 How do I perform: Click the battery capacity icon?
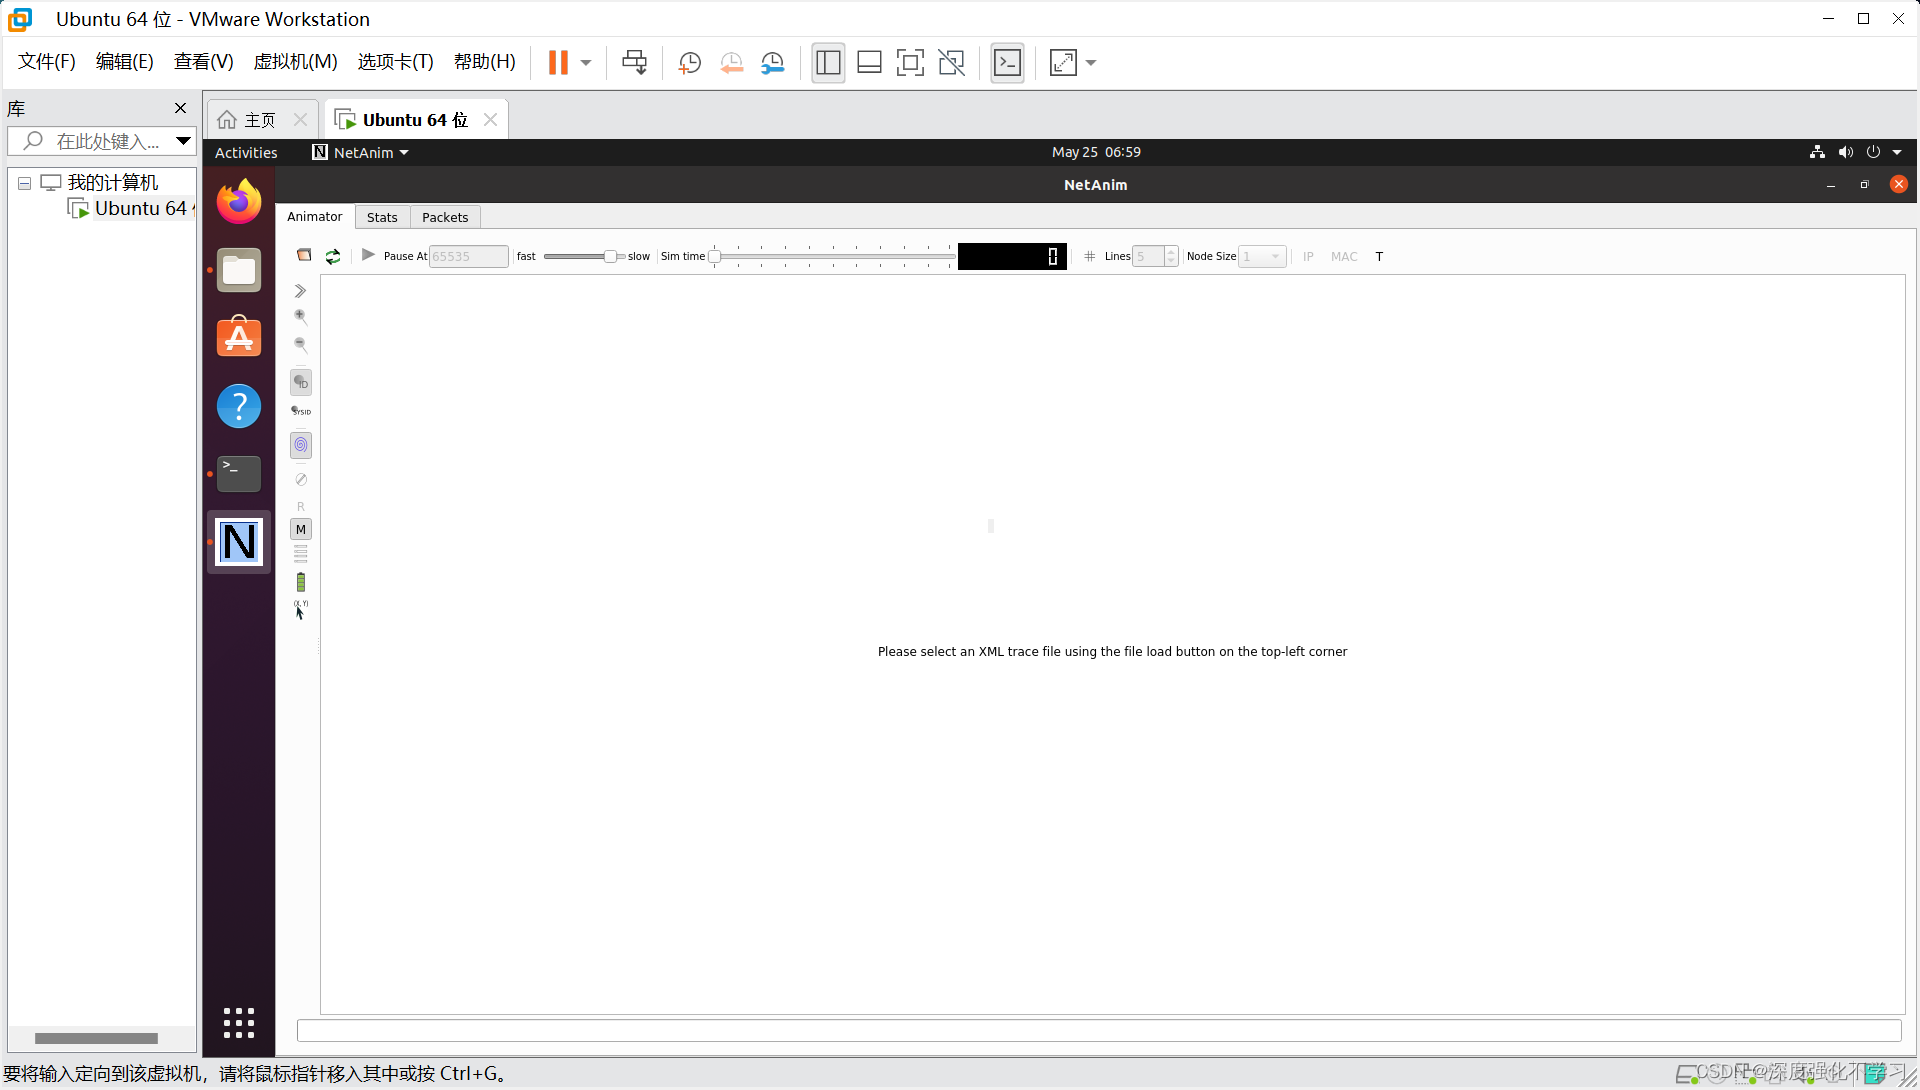[x=301, y=582]
